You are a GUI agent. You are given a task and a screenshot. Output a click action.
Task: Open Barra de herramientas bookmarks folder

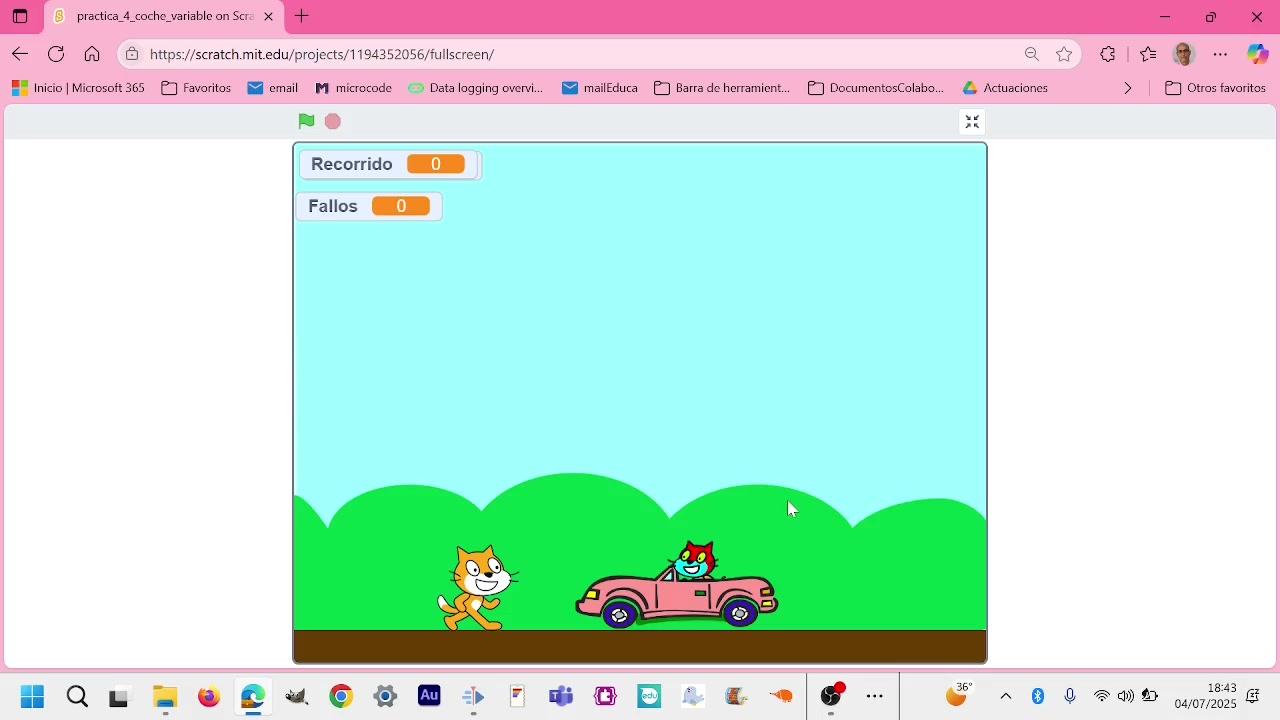[x=722, y=88]
